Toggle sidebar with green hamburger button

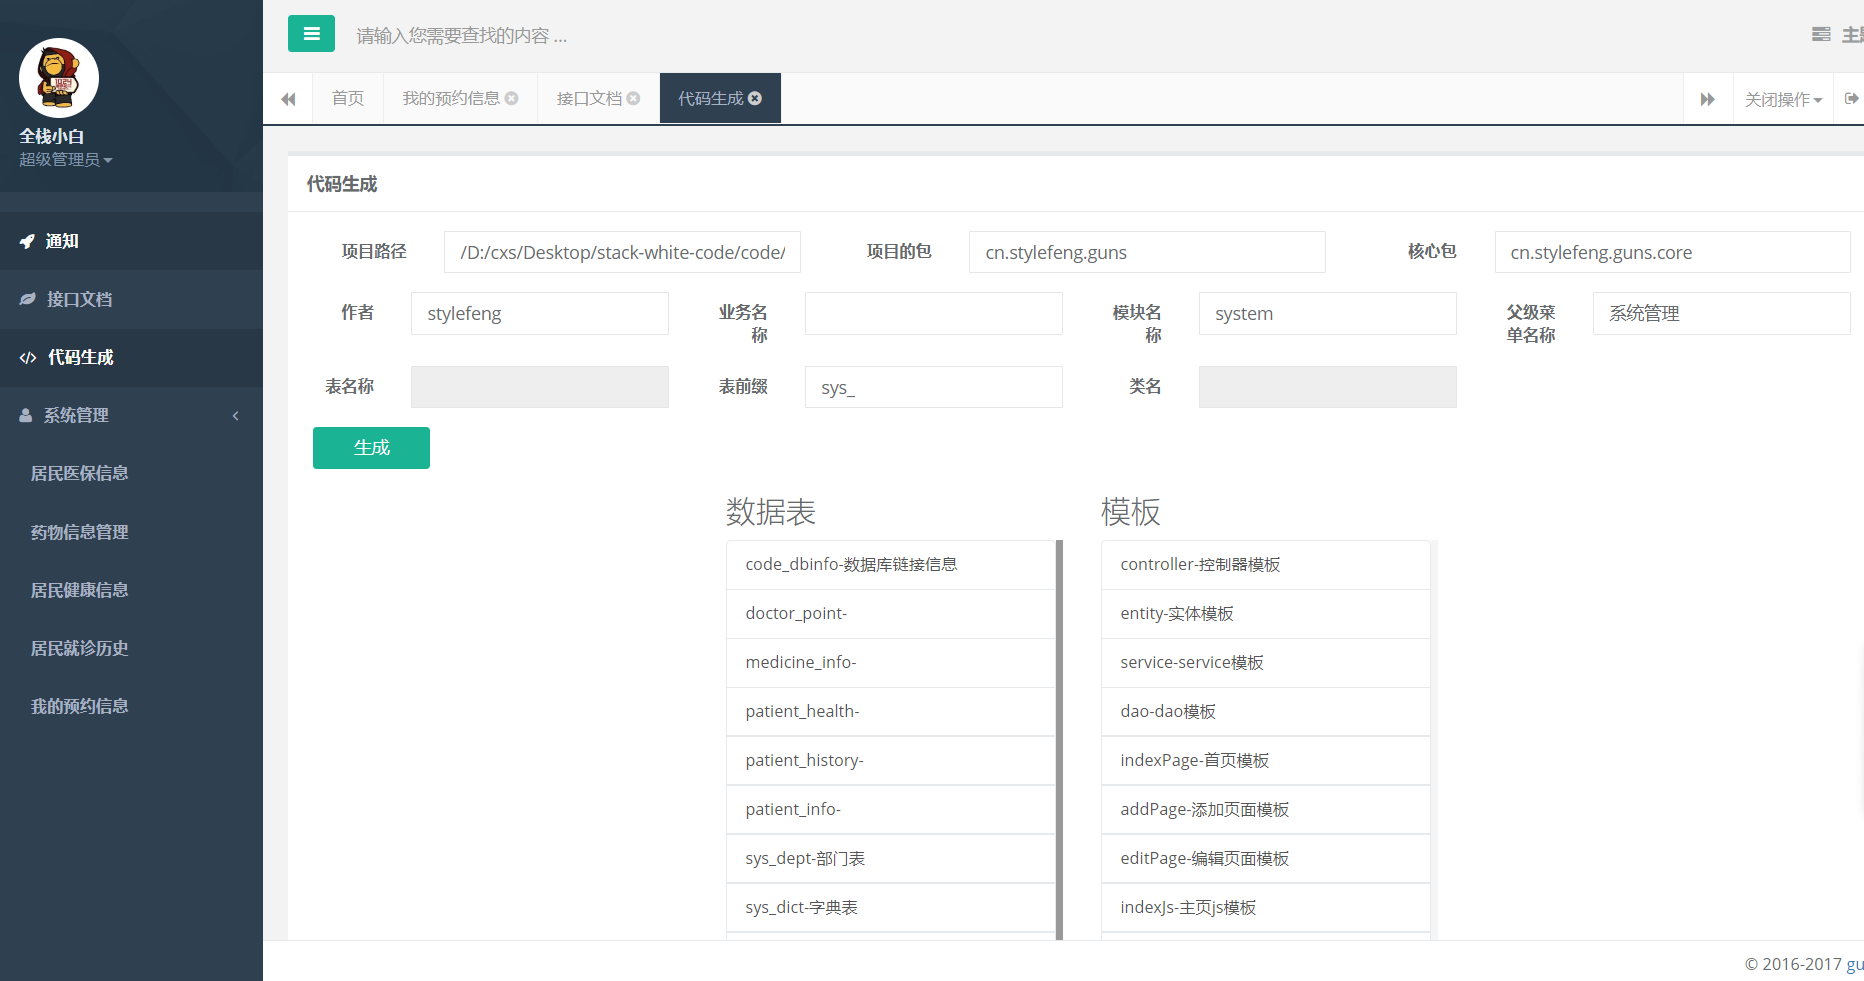pos(311,34)
